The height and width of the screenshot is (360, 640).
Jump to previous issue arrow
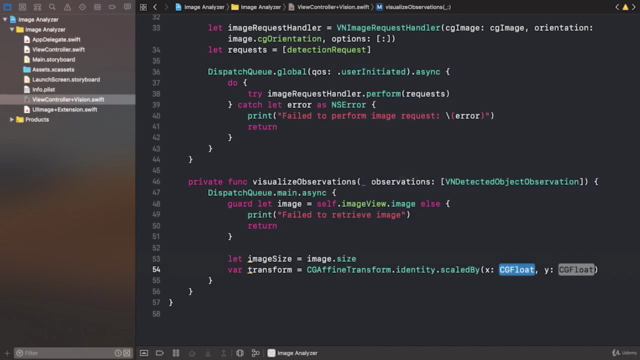(x=617, y=7)
